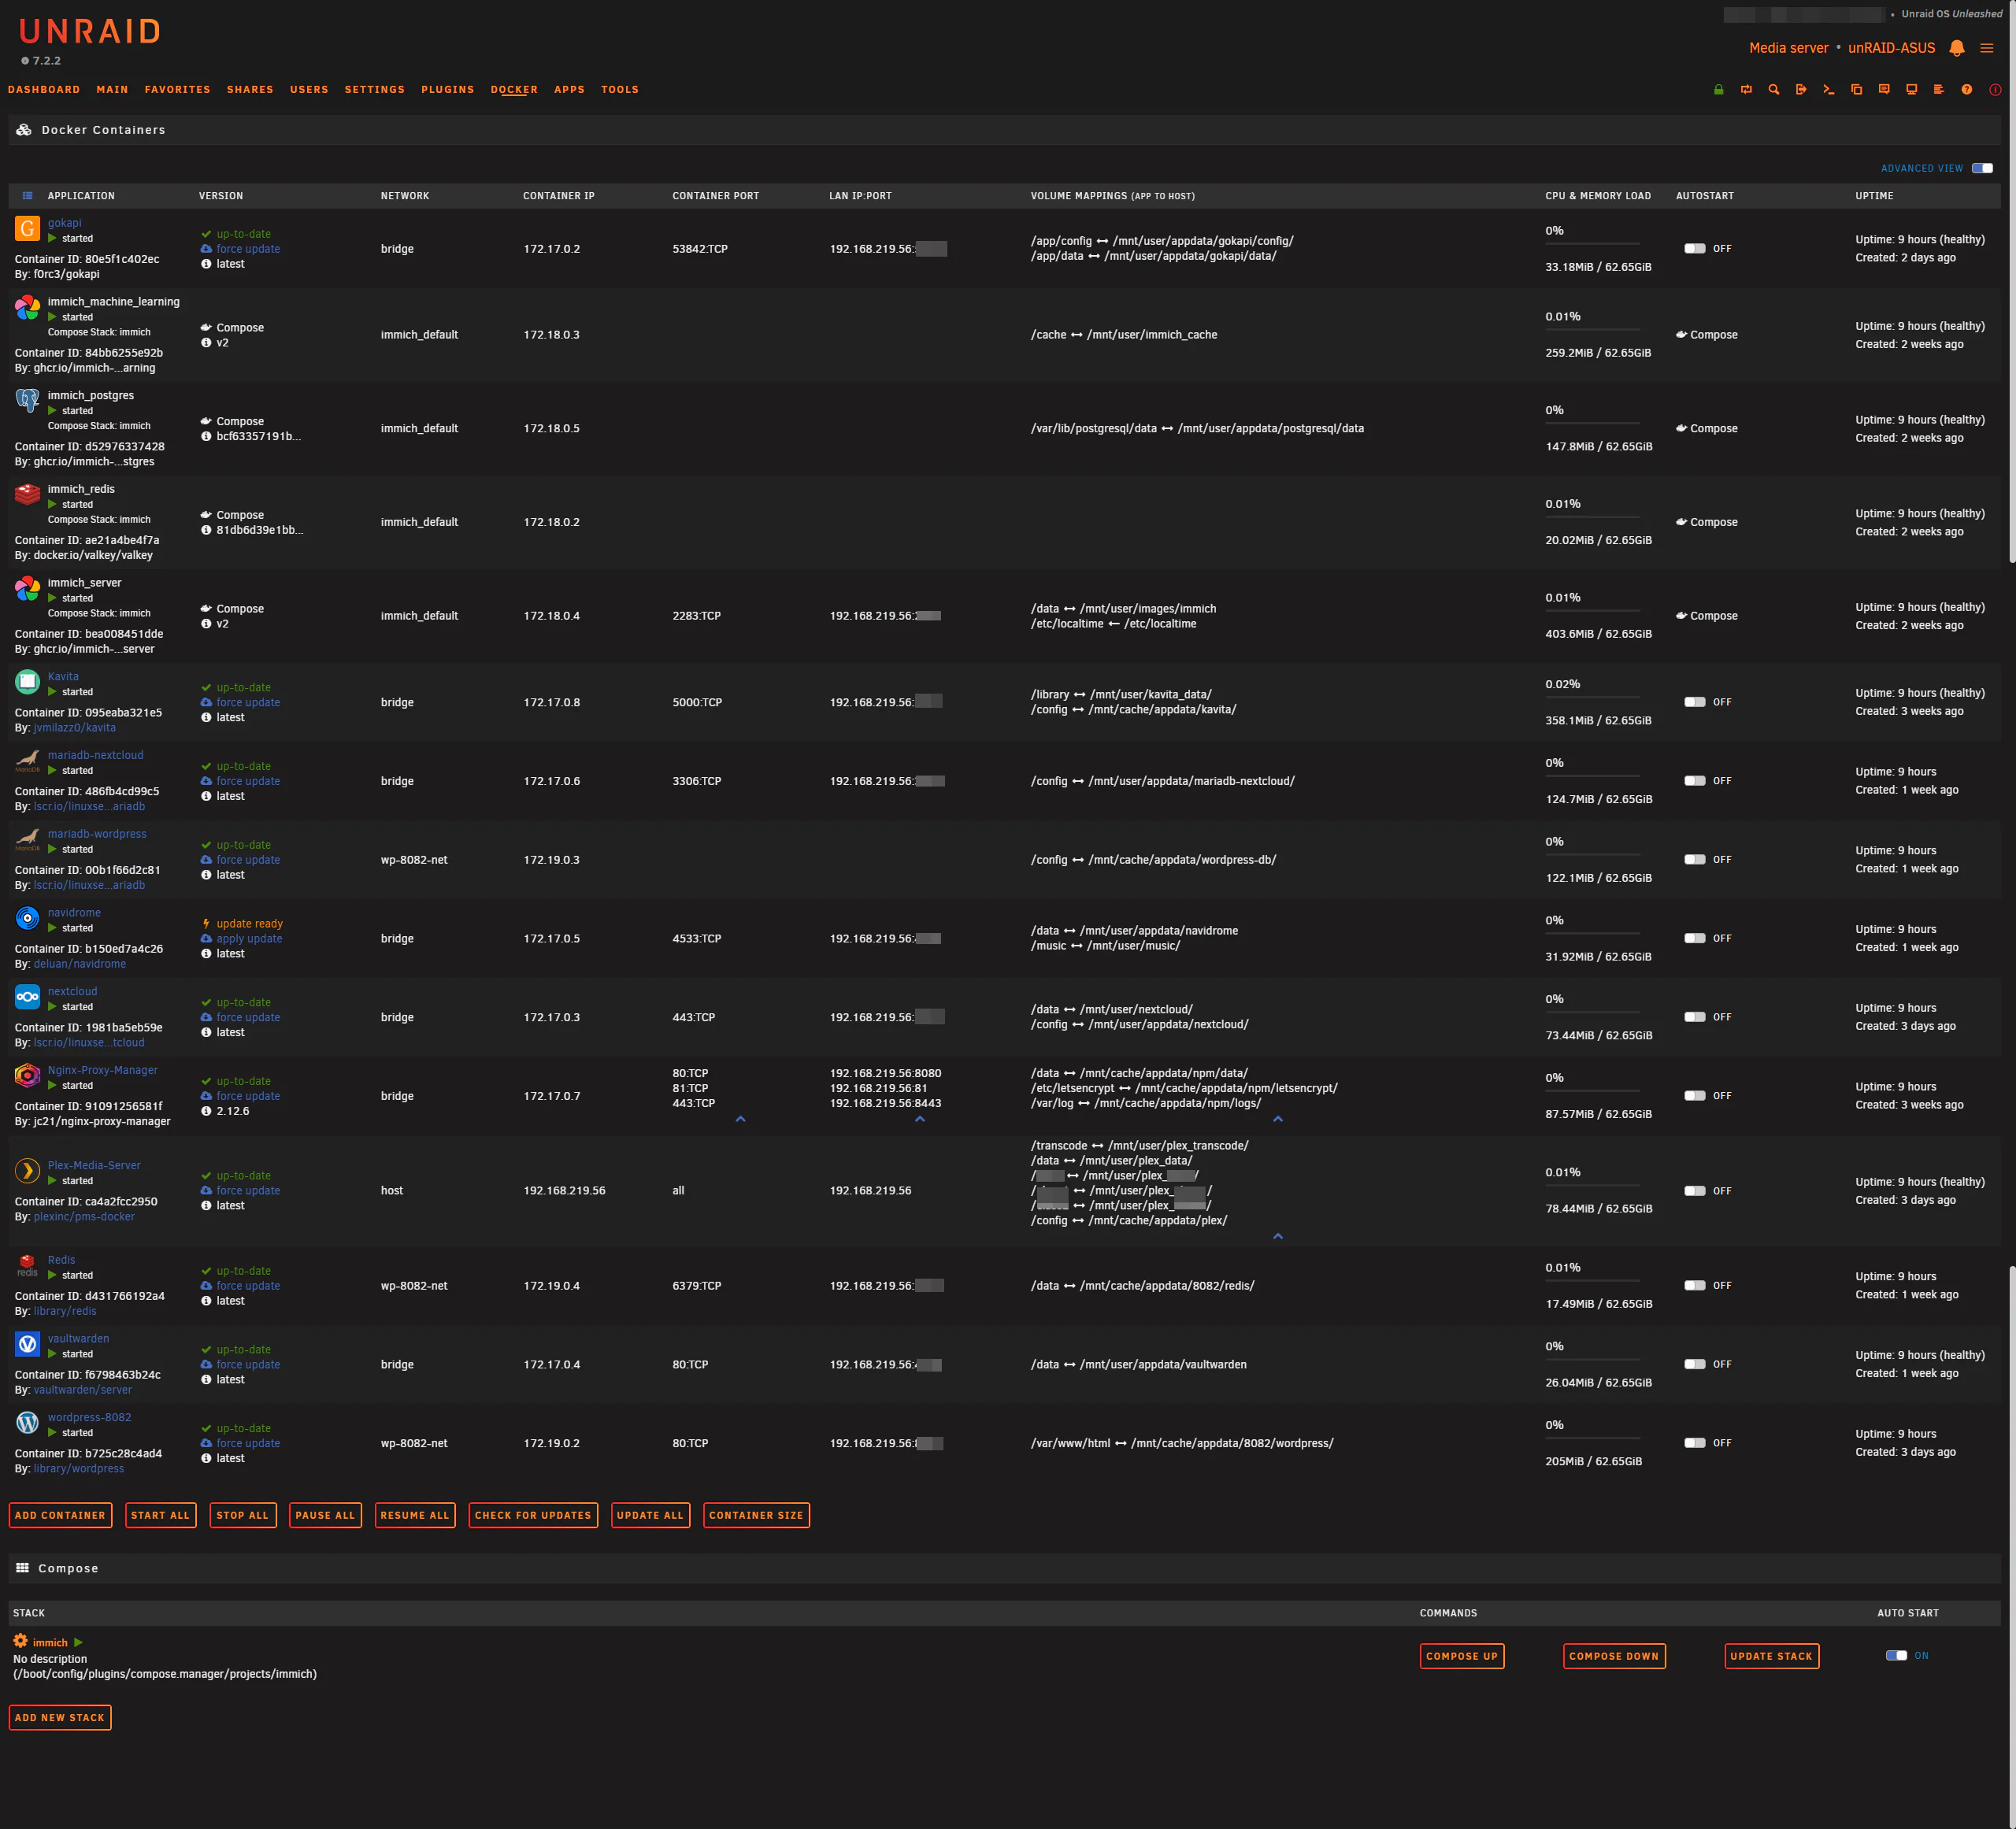Collapse Plex-Media-Server volume mappings chevron

click(1278, 1237)
